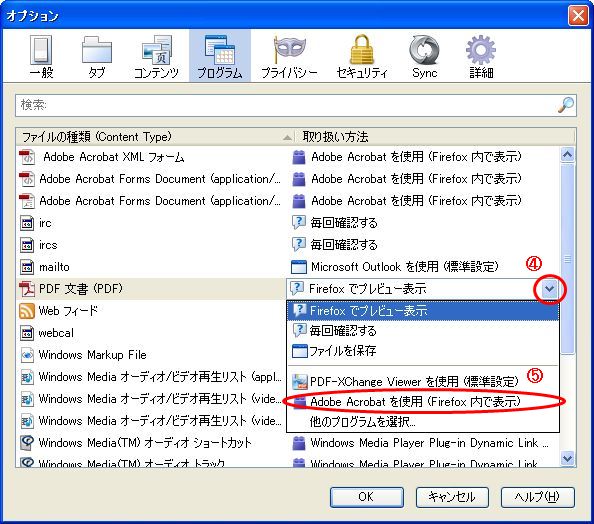Click the search magnifier icon
This screenshot has width=594, height=524.
(x=566, y=105)
